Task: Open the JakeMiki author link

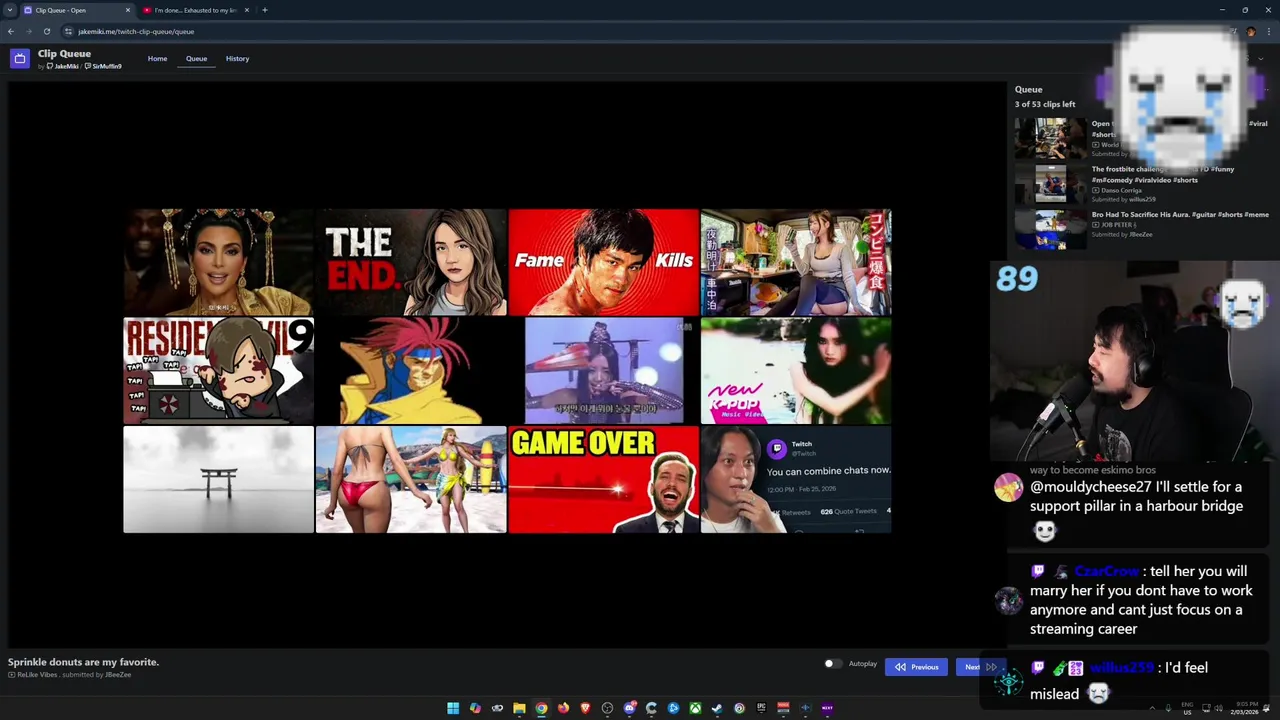Action: coord(63,67)
